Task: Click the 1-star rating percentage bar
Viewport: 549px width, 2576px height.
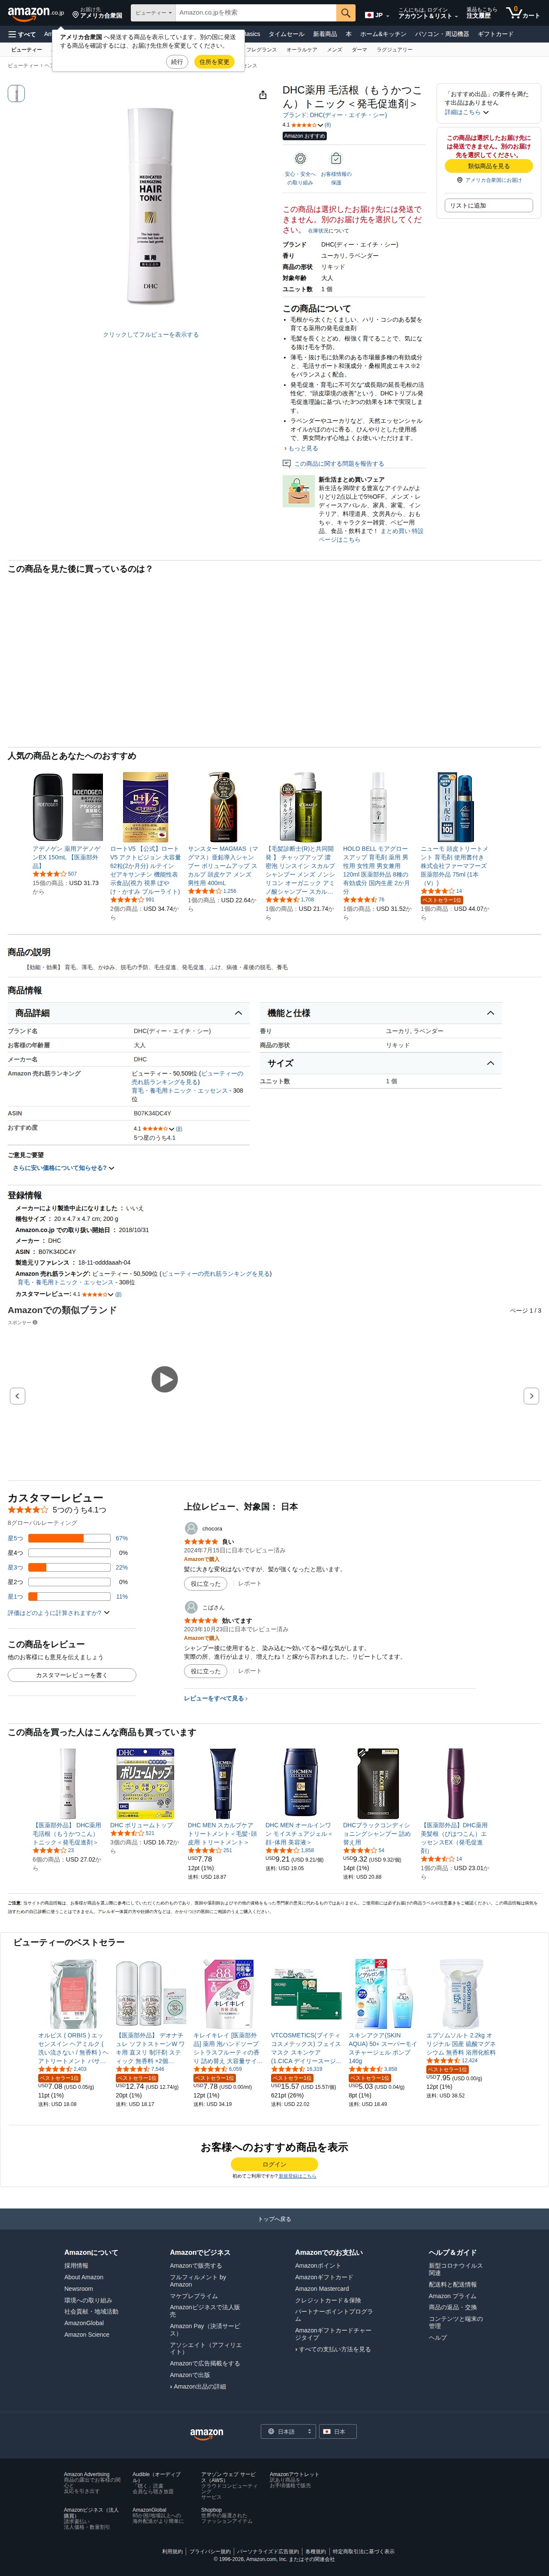Action: pyautogui.click(x=70, y=1597)
